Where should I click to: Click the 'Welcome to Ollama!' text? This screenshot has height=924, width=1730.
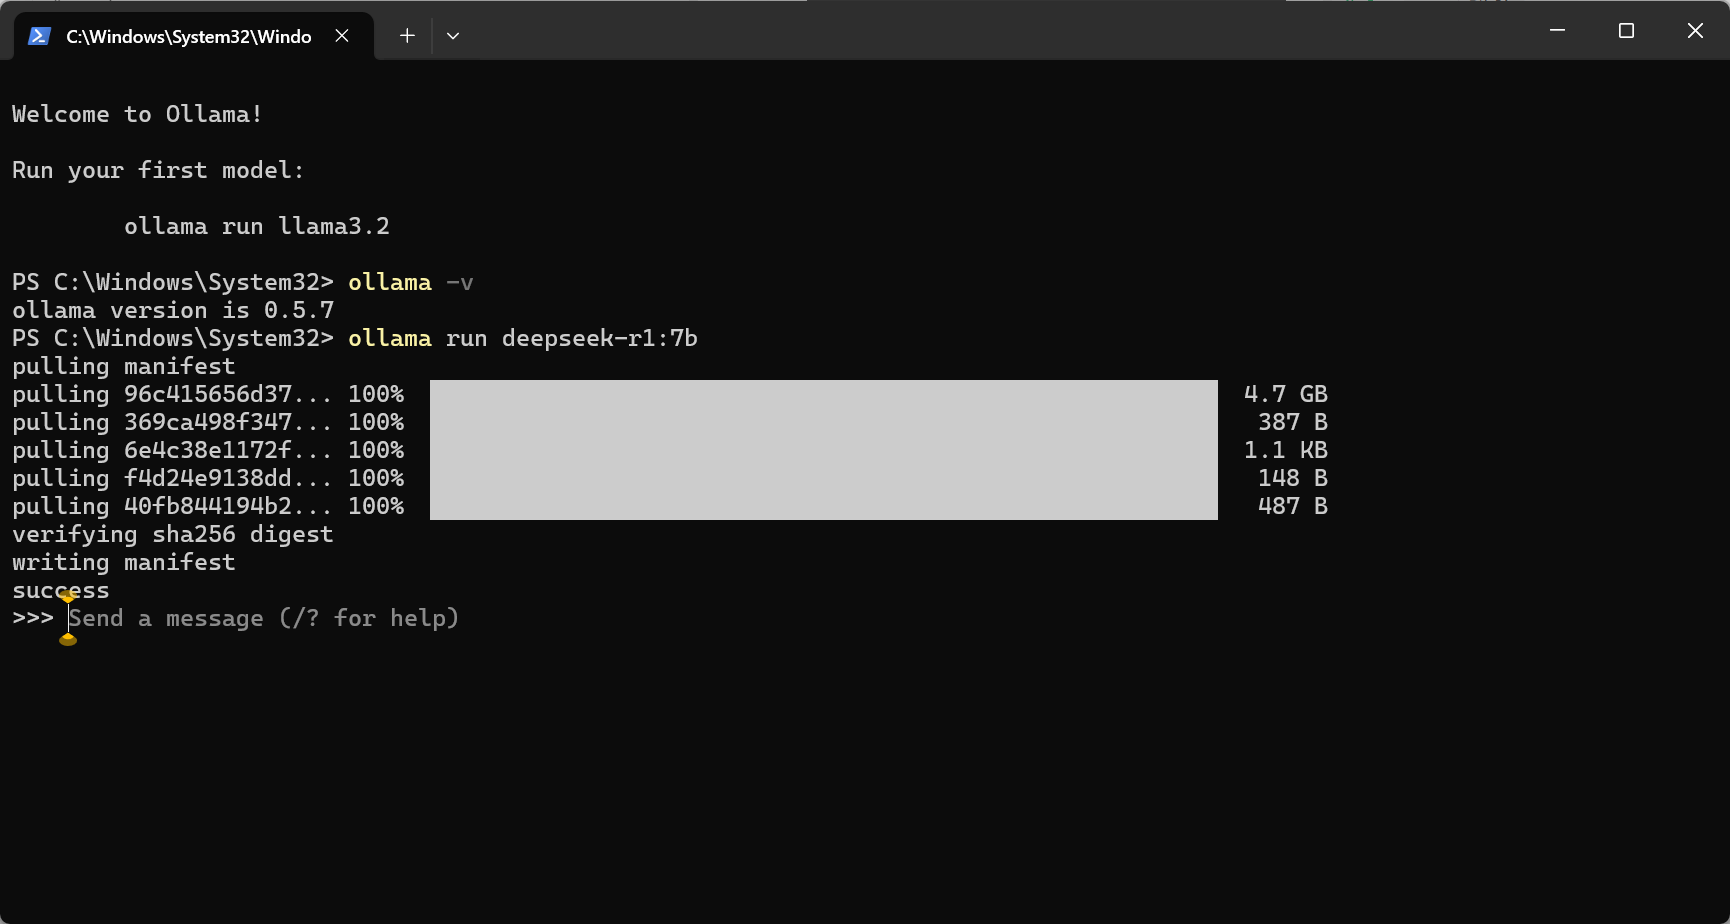[x=137, y=114]
